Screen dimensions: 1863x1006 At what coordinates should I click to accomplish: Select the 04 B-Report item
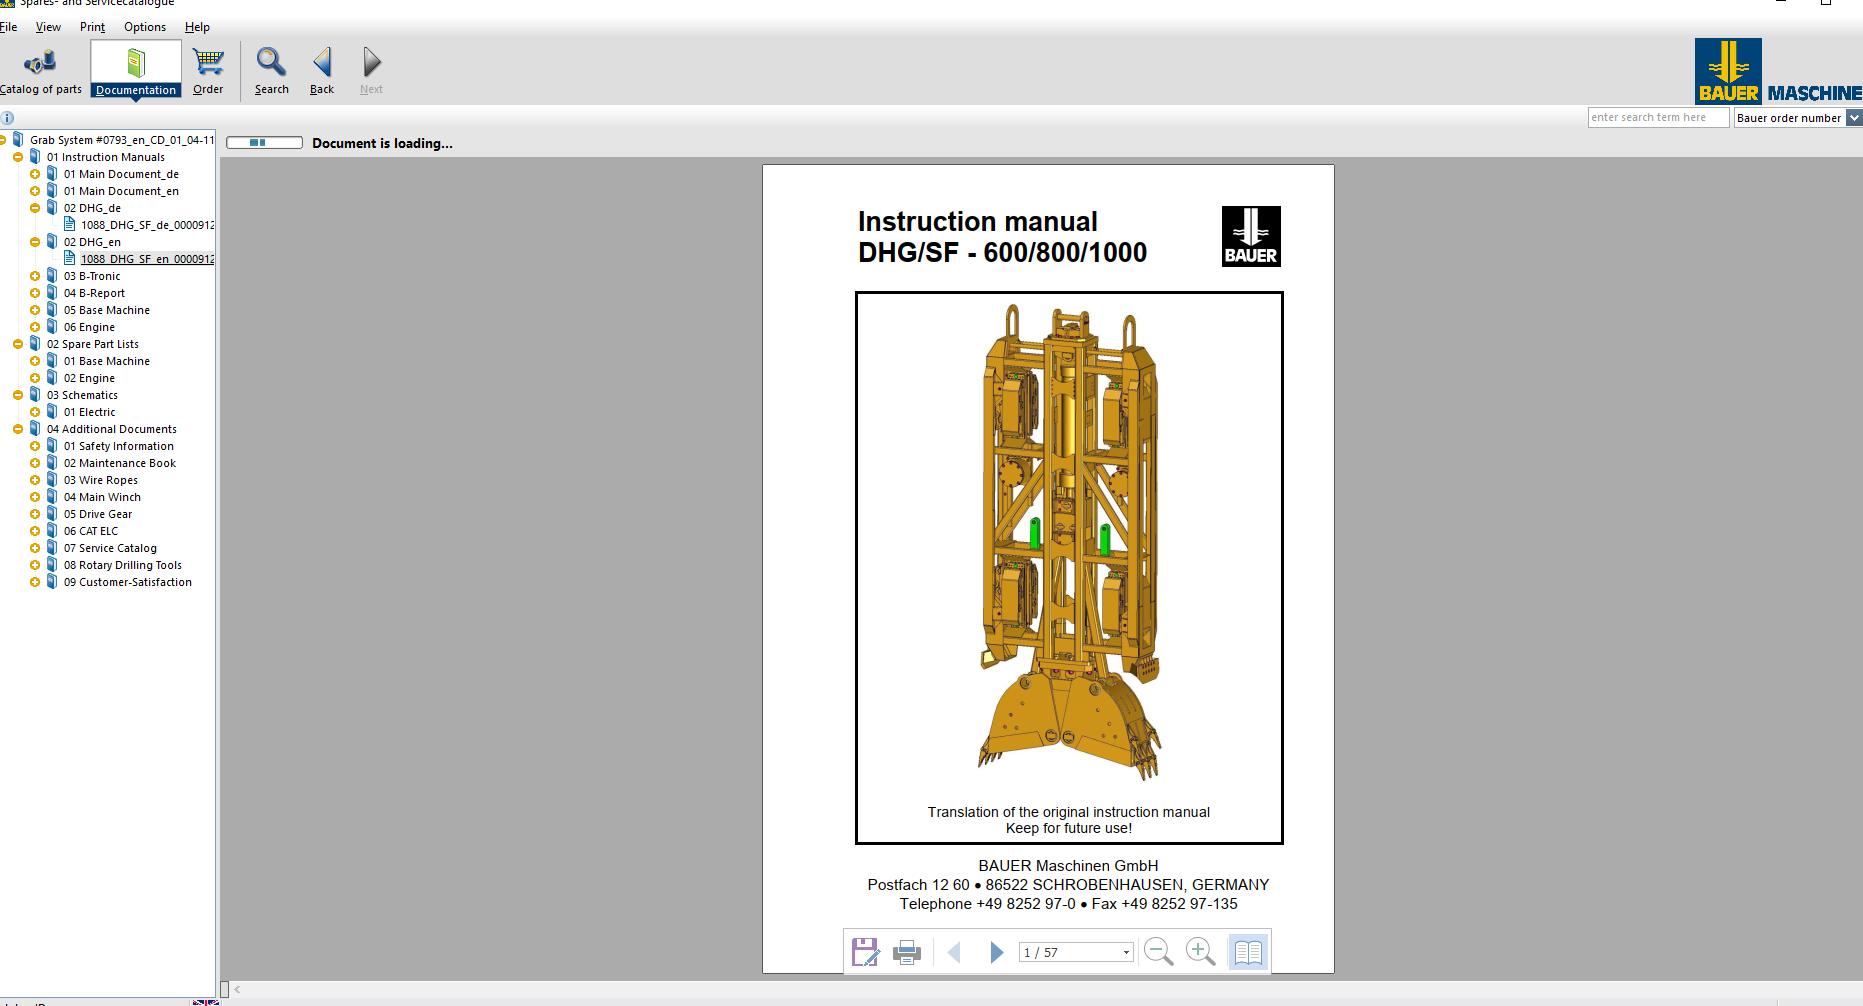click(94, 293)
